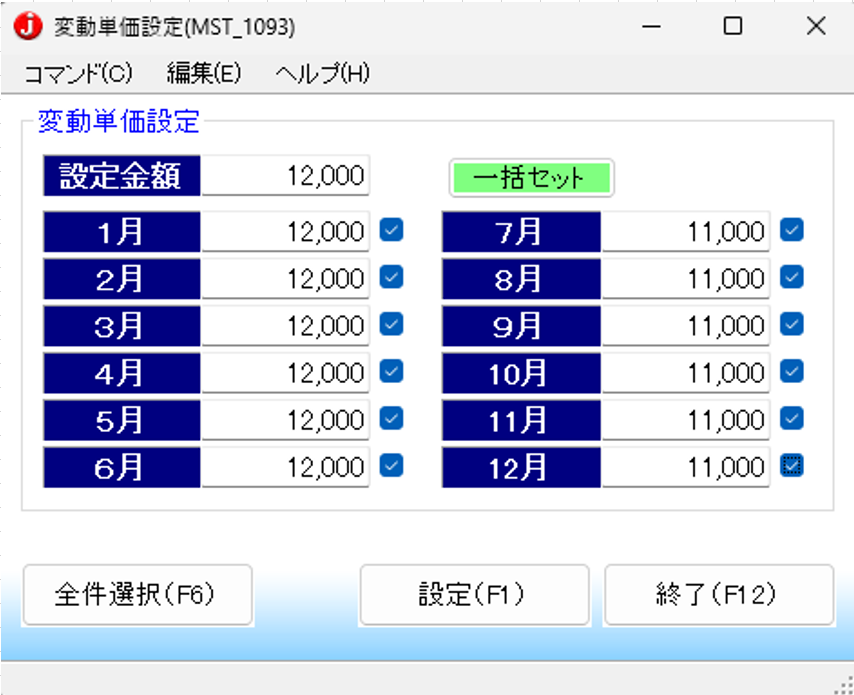
Task: Click the 1月 price input field
Action: (285, 231)
